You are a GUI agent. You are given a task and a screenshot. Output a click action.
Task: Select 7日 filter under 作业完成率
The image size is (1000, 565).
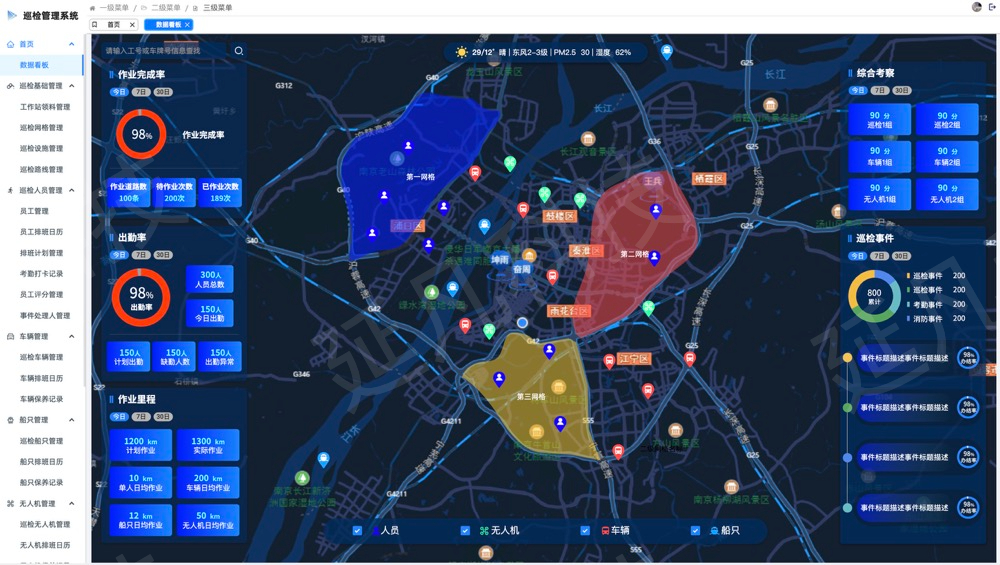141,92
